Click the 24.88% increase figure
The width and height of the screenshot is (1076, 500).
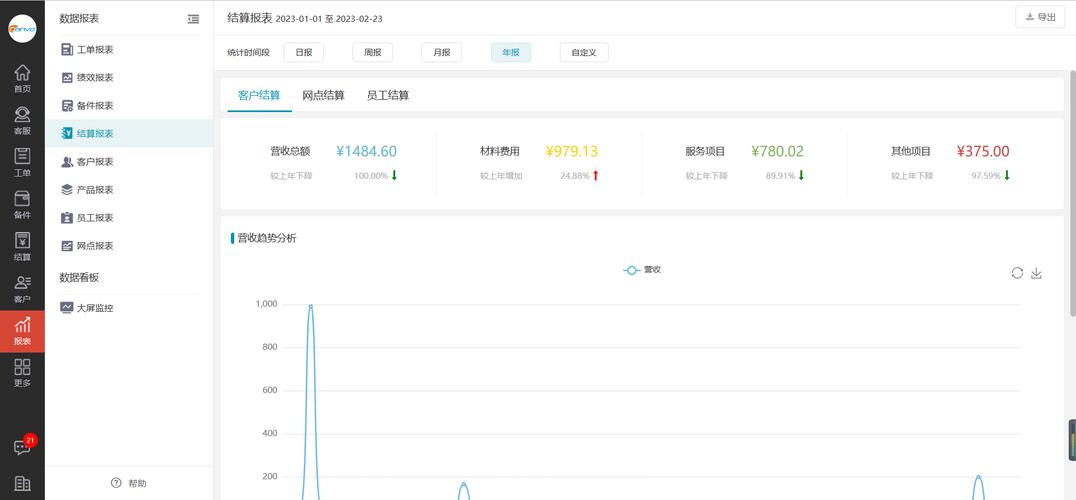click(x=575, y=176)
